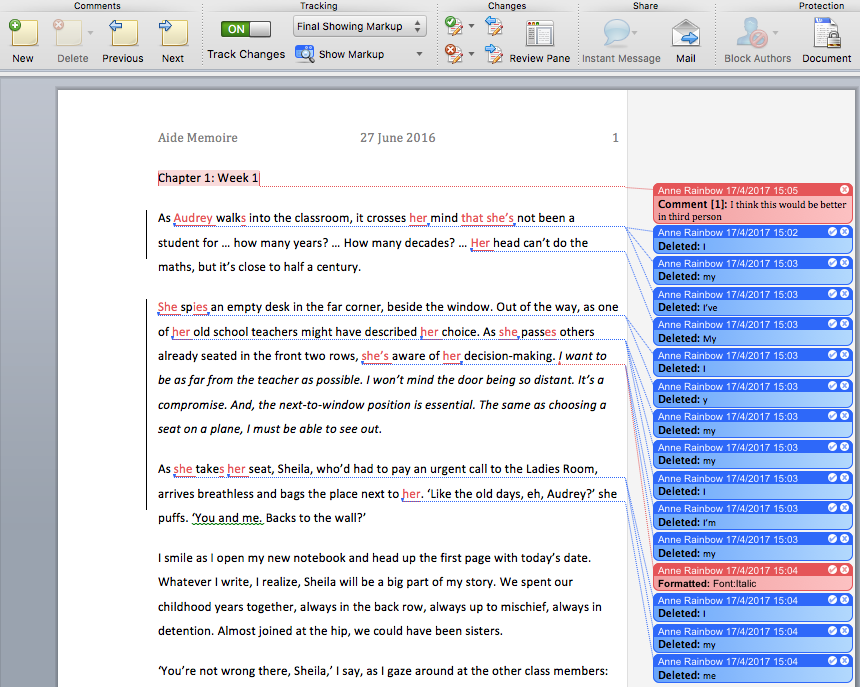Click the Show Markup magnifier icon

[304, 54]
